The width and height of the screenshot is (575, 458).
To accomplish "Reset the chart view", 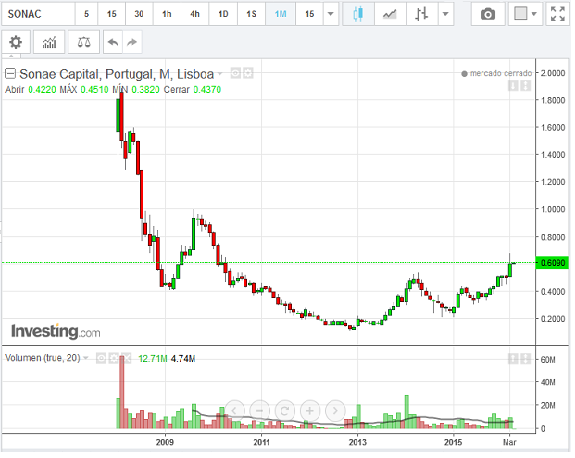I will [x=285, y=410].
